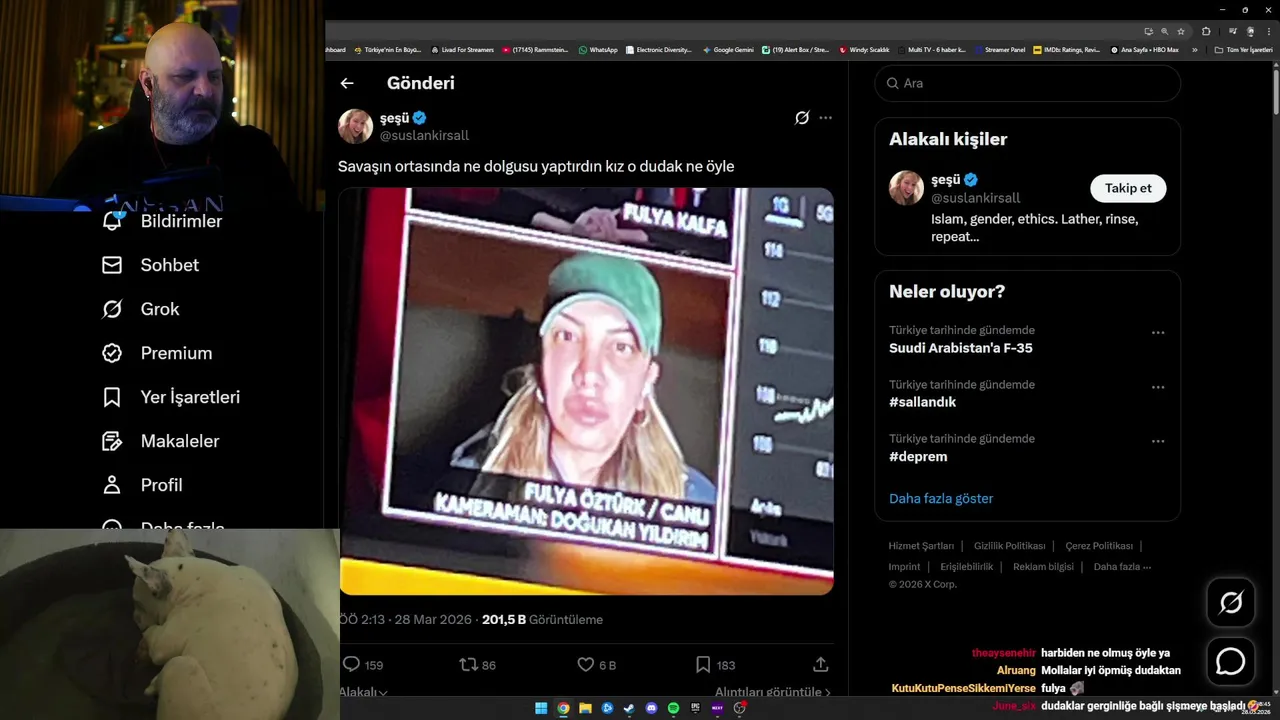This screenshot has height=720, width=1280.
Task: Open the floating chat messages button
Action: pyautogui.click(x=1230, y=661)
